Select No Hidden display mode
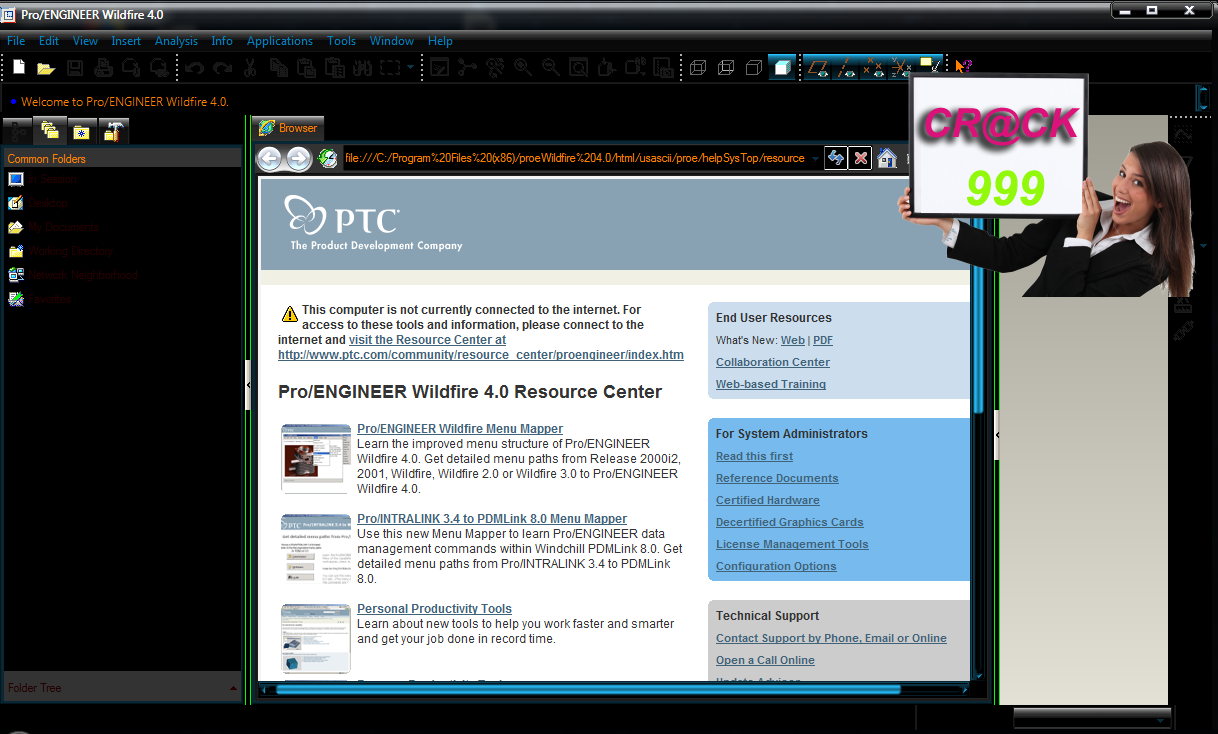This screenshot has height=734, width=1218. click(x=754, y=68)
